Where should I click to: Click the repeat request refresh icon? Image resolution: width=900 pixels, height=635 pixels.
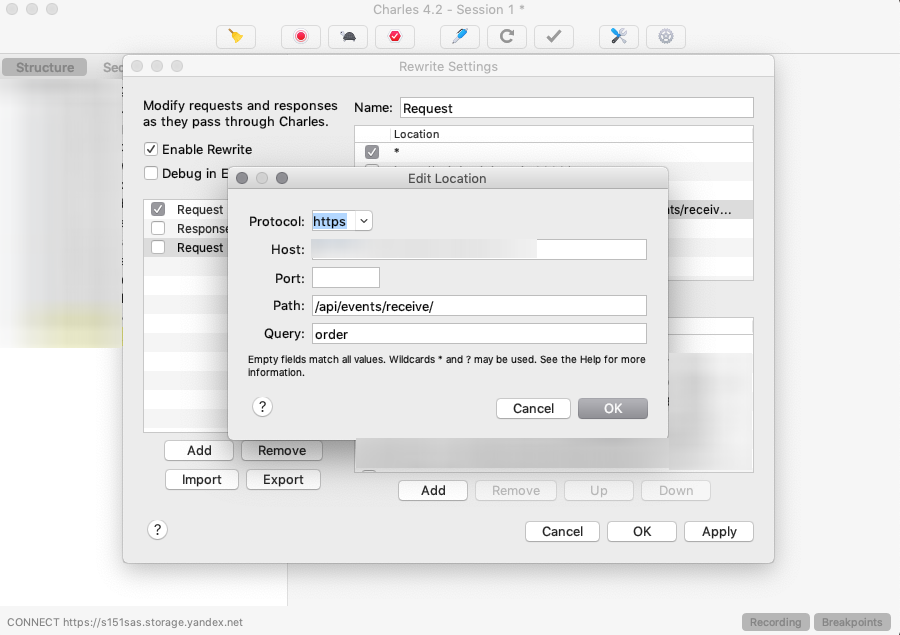507,37
